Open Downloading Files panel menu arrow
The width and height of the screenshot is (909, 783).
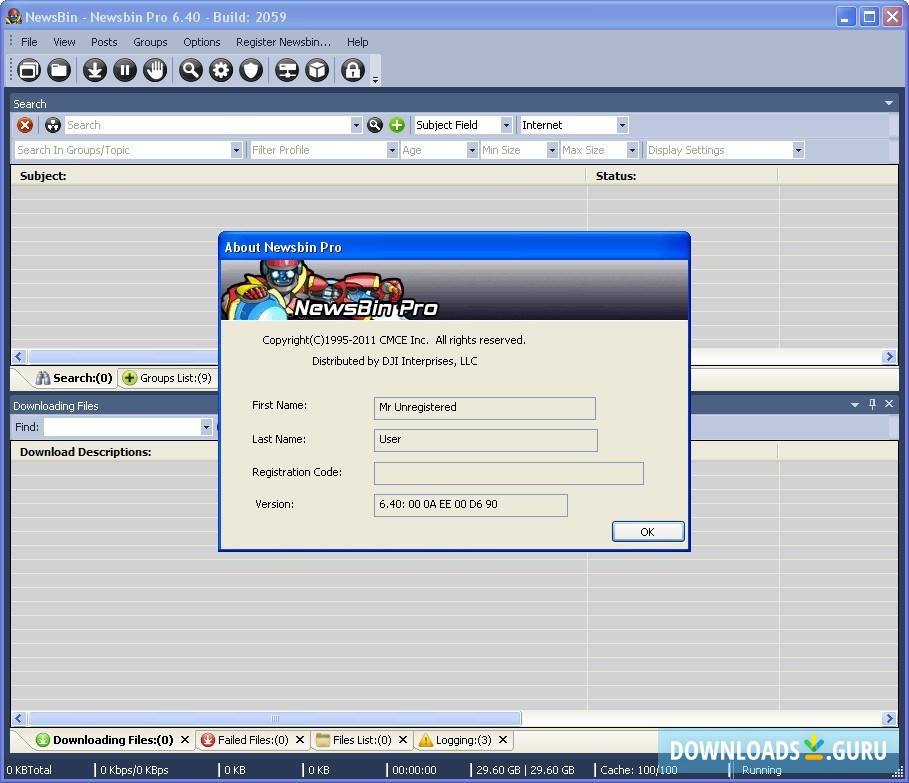tap(855, 405)
